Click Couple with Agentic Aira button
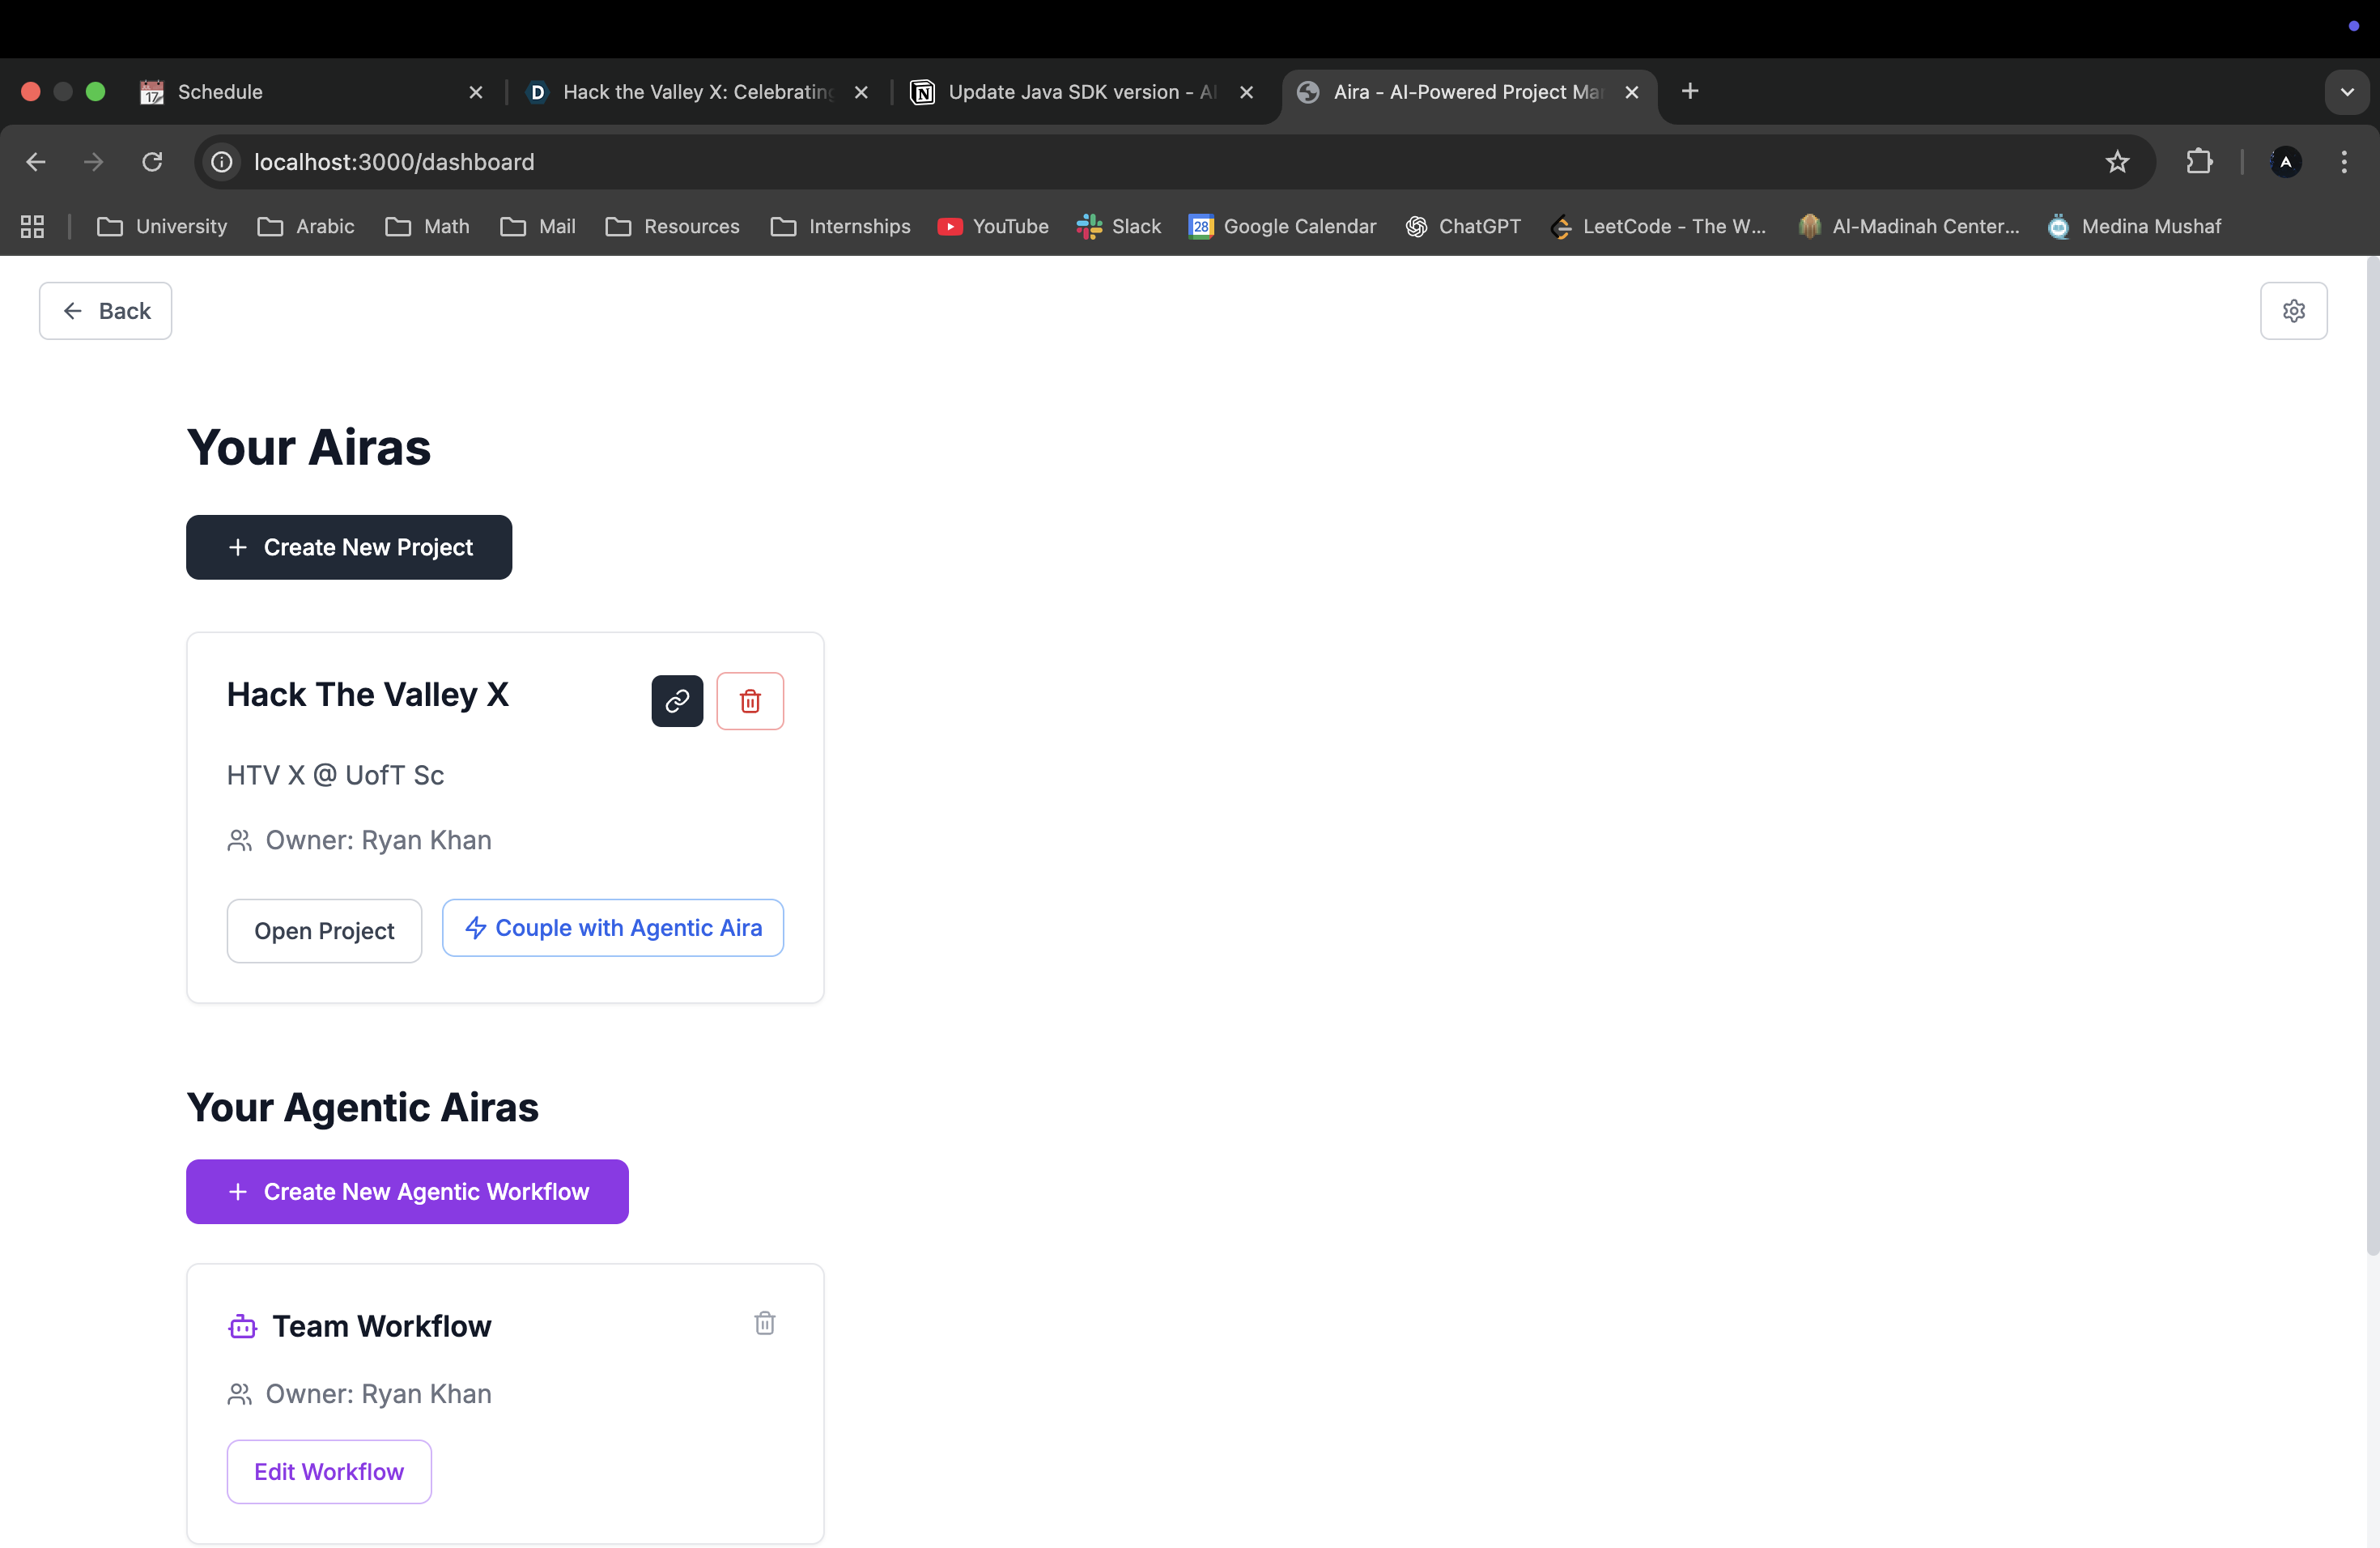2380x1548 pixels. click(x=613, y=928)
